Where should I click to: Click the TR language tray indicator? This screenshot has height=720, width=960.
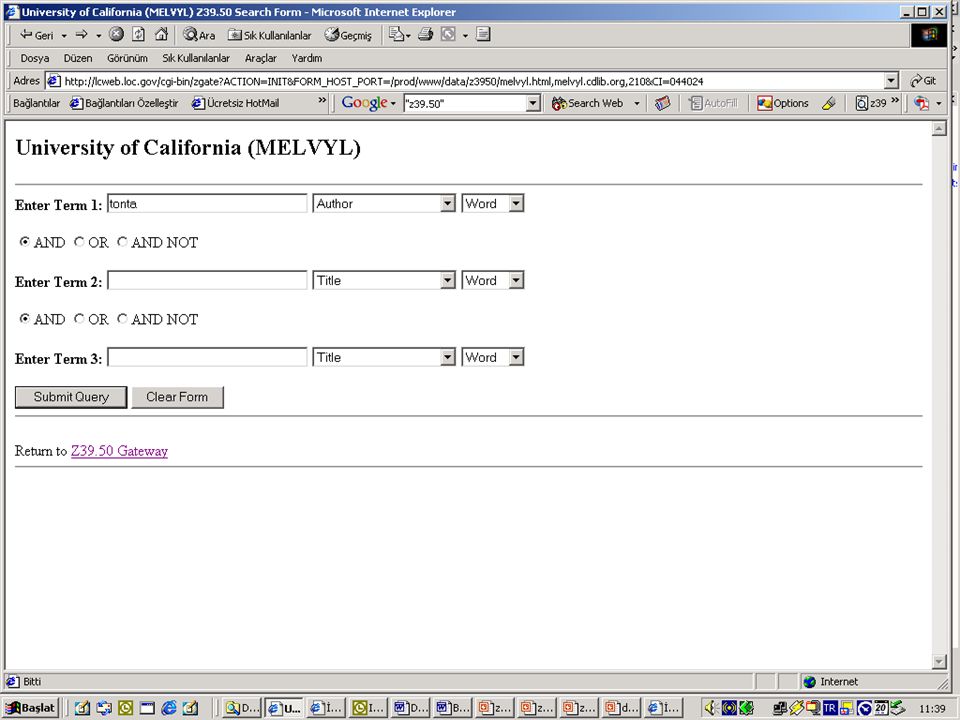click(829, 708)
